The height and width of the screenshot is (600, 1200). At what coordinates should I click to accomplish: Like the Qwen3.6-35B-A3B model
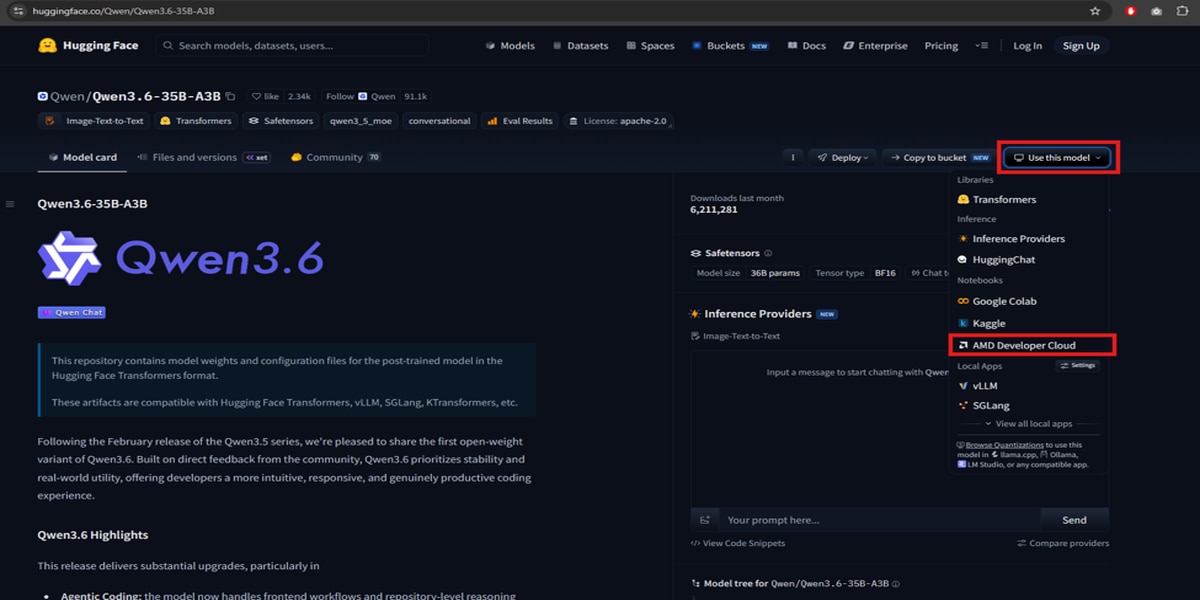pos(266,97)
